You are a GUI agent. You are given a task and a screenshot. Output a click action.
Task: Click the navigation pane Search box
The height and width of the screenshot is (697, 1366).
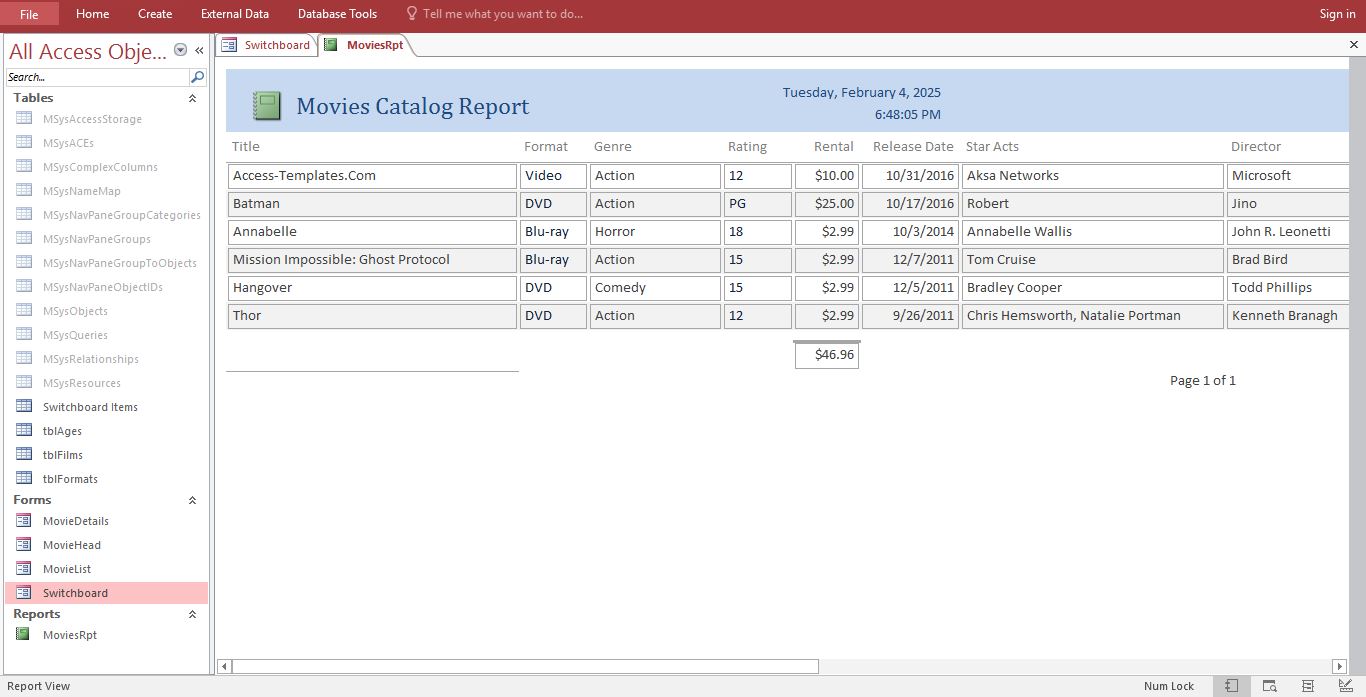[97, 77]
